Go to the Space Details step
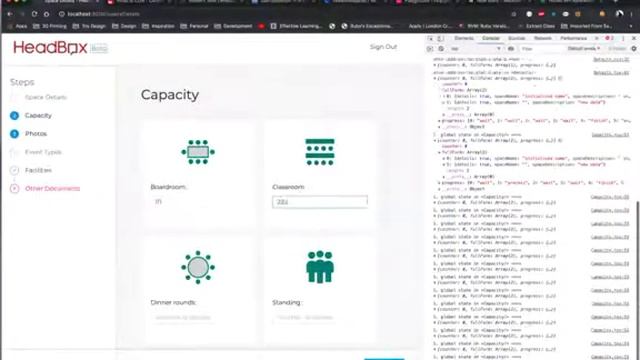640x360 pixels. (46, 97)
